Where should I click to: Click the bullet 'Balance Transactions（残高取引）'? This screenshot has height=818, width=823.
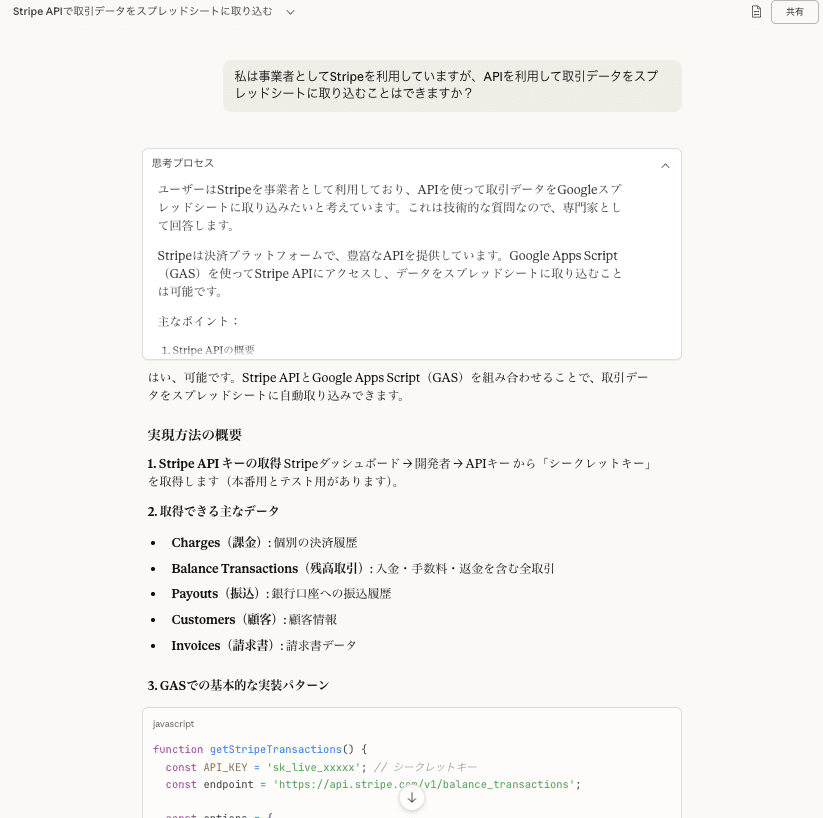tap(267, 569)
